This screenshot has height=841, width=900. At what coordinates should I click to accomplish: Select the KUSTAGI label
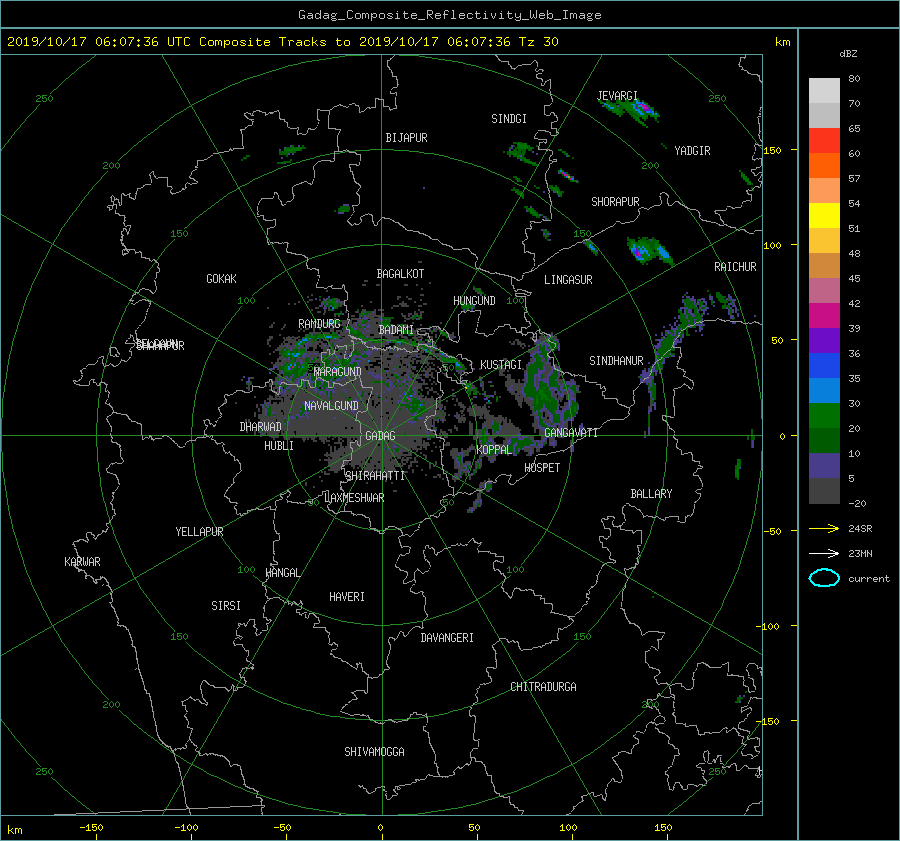(501, 365)
